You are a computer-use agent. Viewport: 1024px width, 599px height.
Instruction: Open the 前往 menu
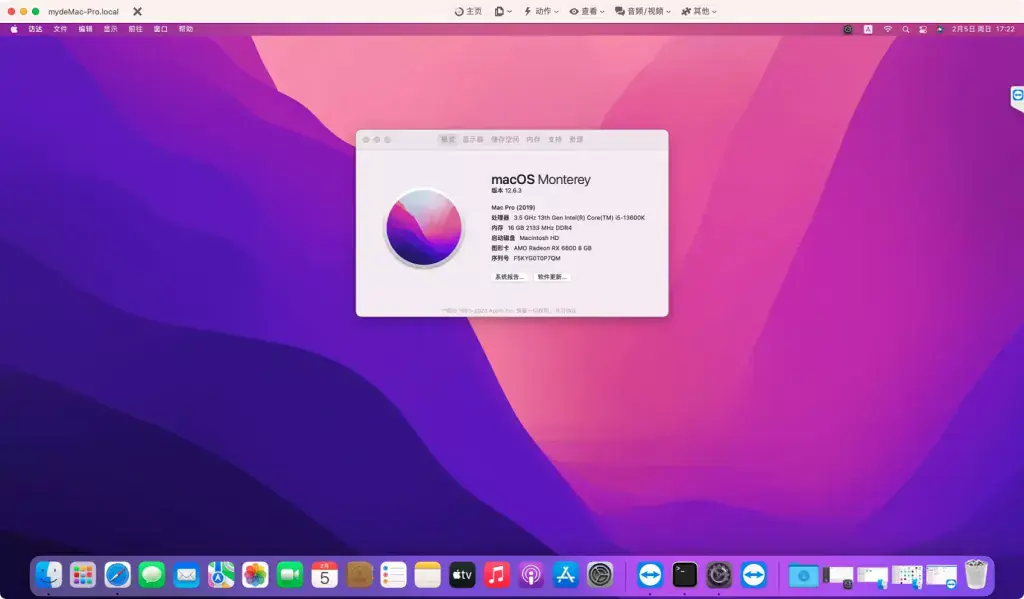click(x=135, y=29)
